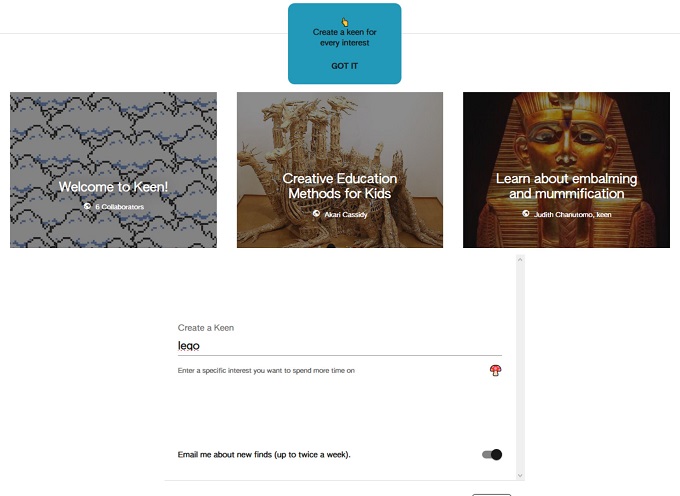Click the toothpick dragon sculpture image
680x496 pixels.
(340, 170)
